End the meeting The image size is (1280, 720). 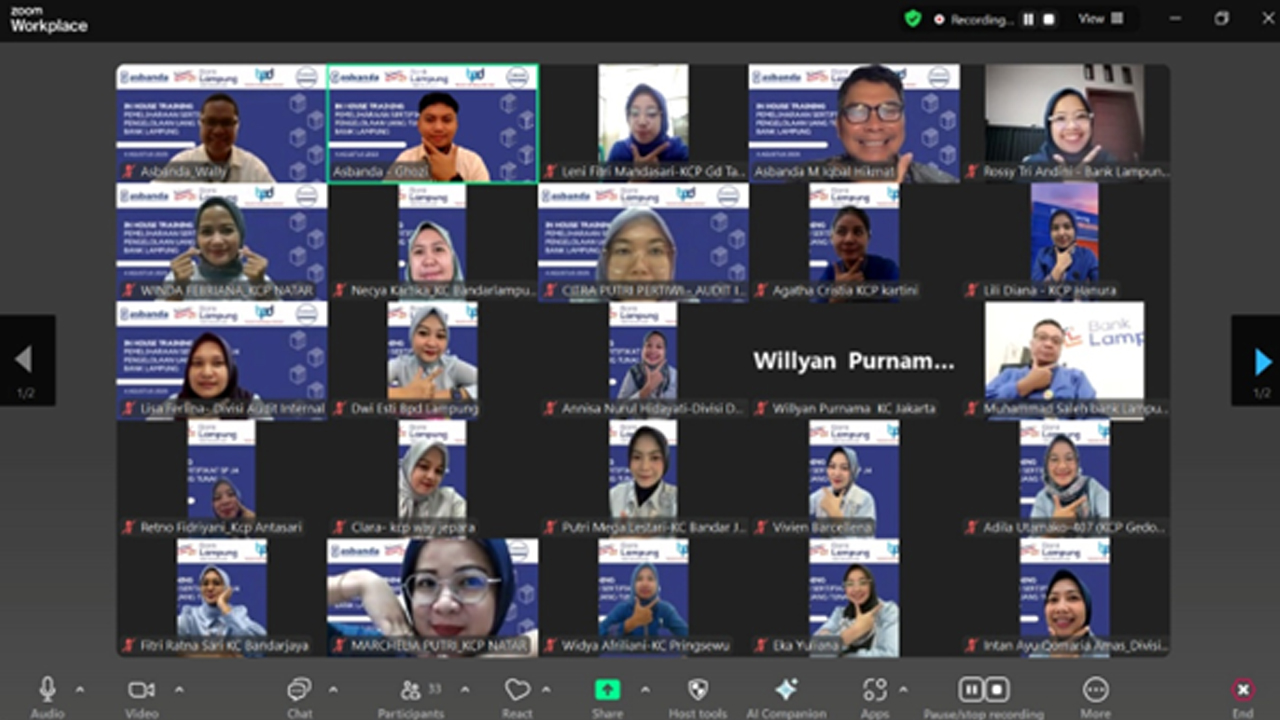coord(1242,690)
